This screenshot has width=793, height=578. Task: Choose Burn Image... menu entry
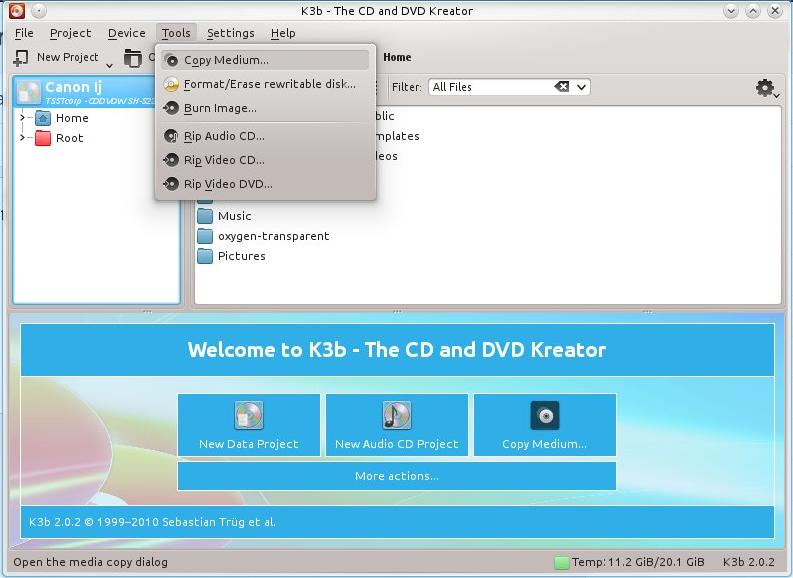266,108
